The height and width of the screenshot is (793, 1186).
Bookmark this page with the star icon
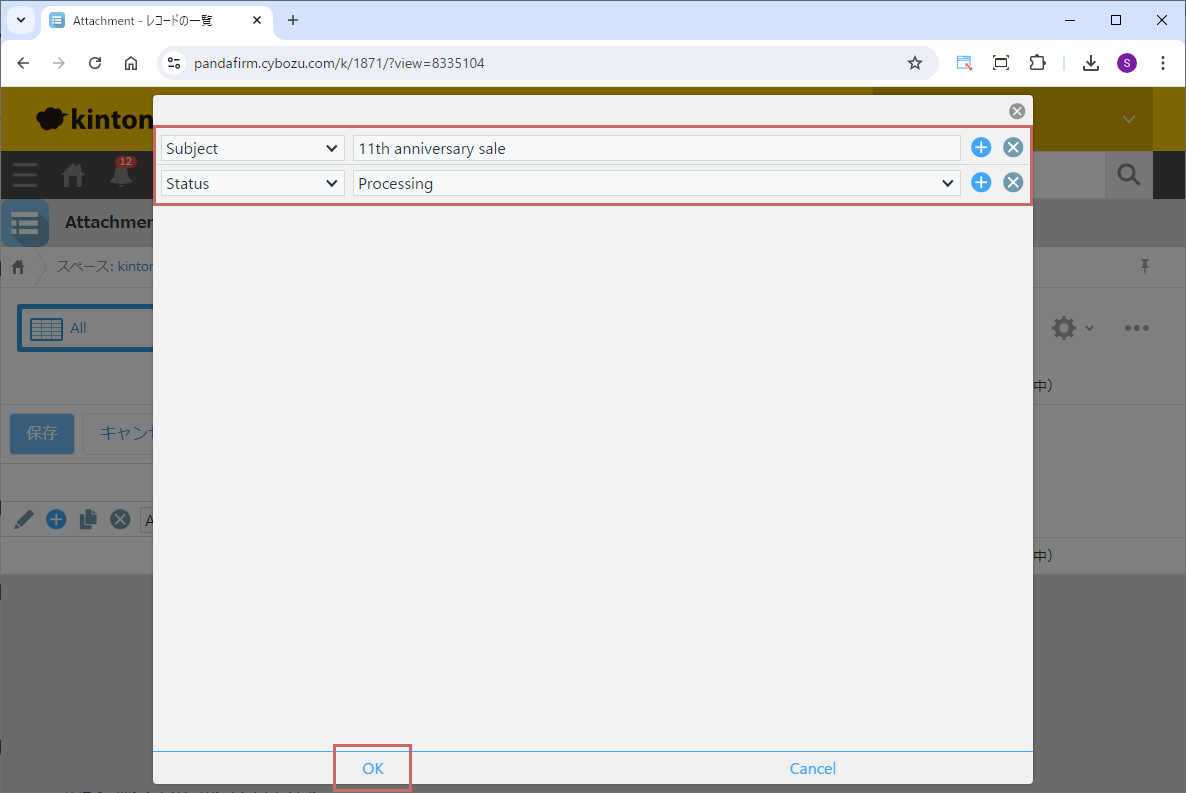pyautogui.click(x=914, y=63)
